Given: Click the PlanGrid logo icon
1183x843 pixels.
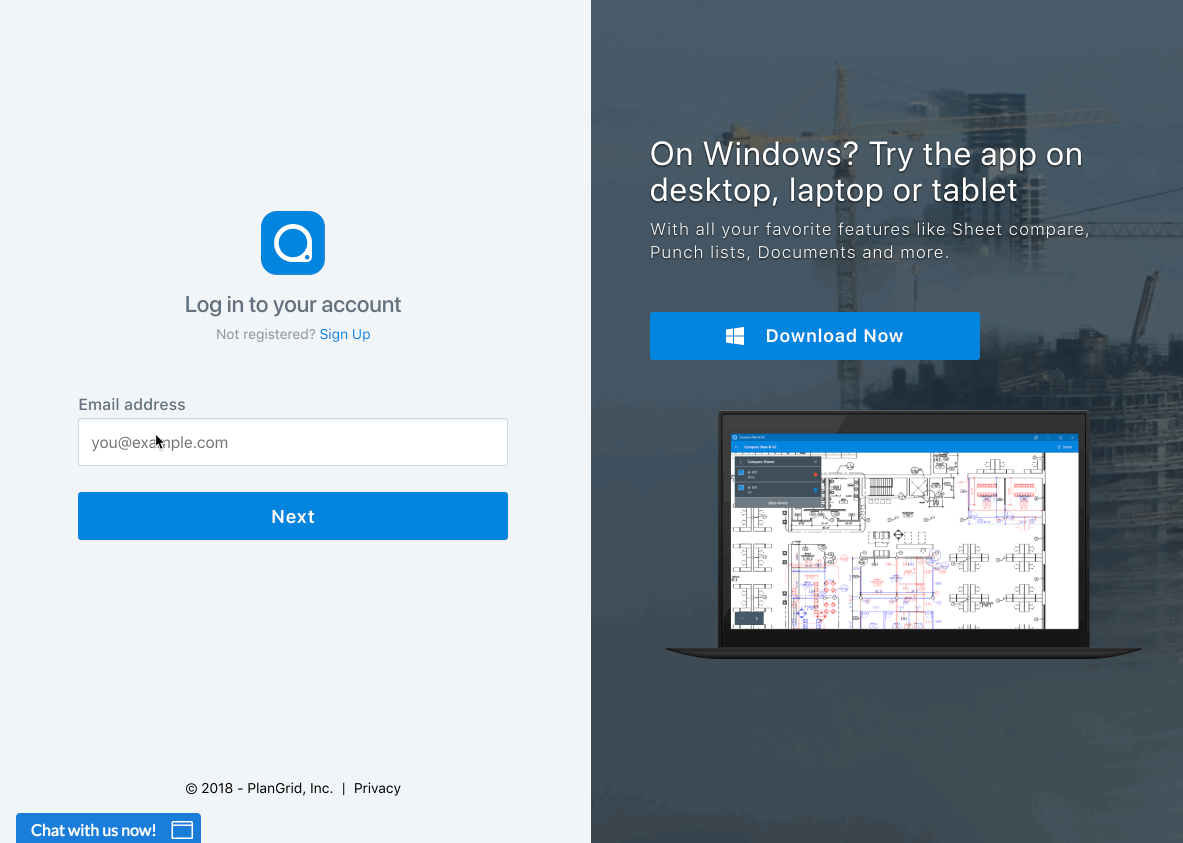Looking at the screenshot, I should [293, 243].
